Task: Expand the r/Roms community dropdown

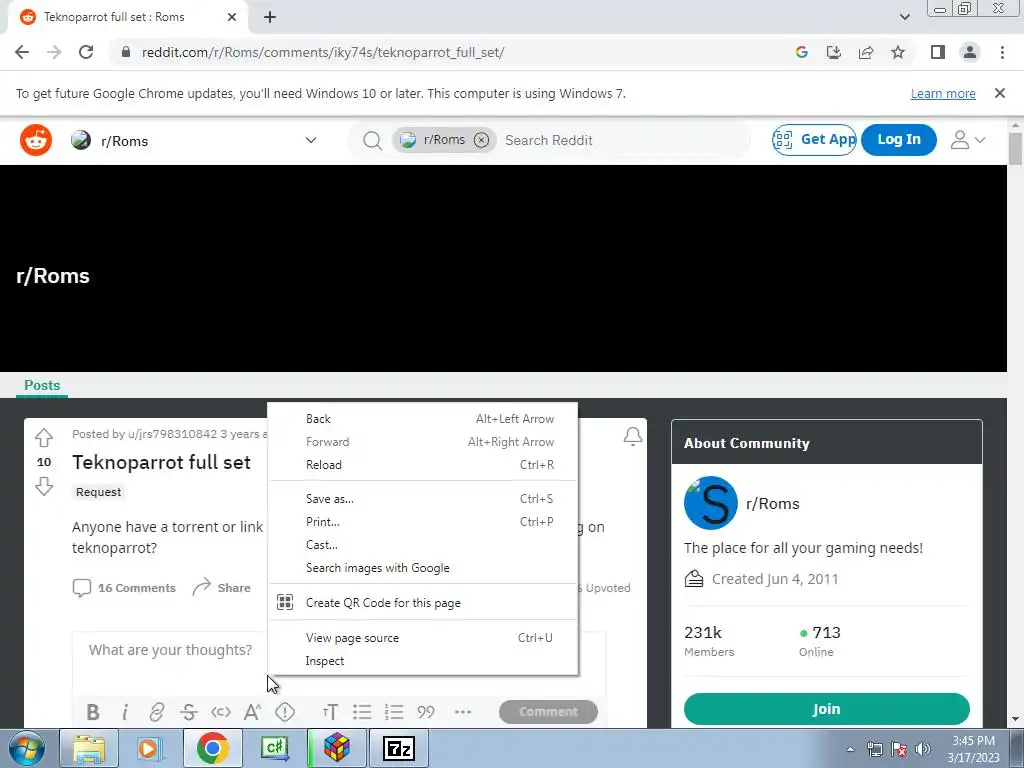Action: [x=311, y=140]
